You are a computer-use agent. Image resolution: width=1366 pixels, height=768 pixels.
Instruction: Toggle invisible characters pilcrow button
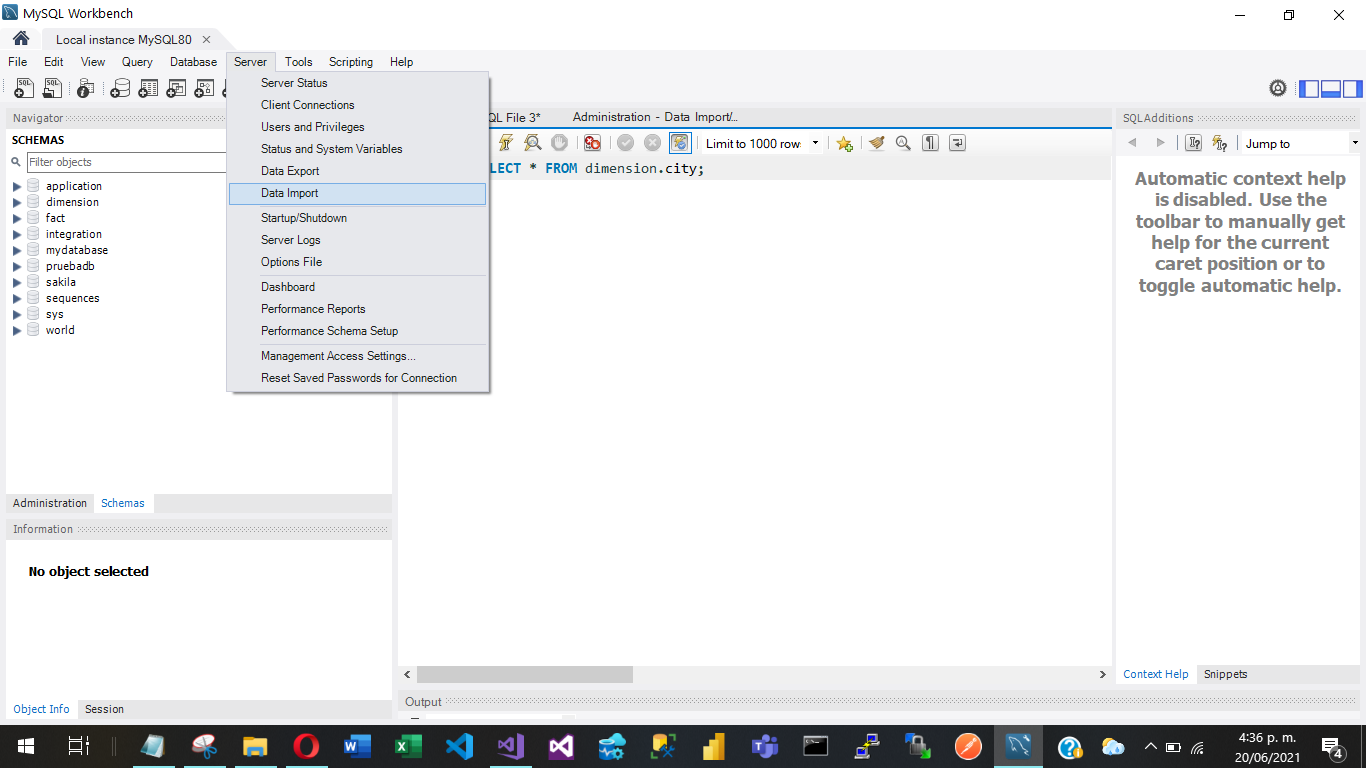931,143
